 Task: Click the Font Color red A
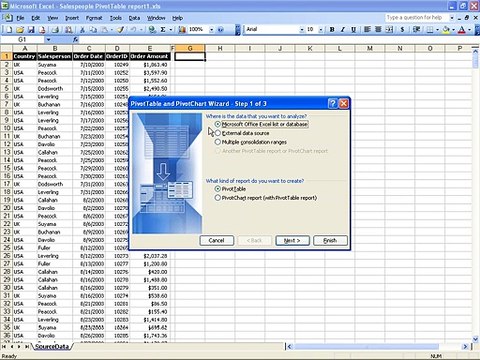point(462,30)
